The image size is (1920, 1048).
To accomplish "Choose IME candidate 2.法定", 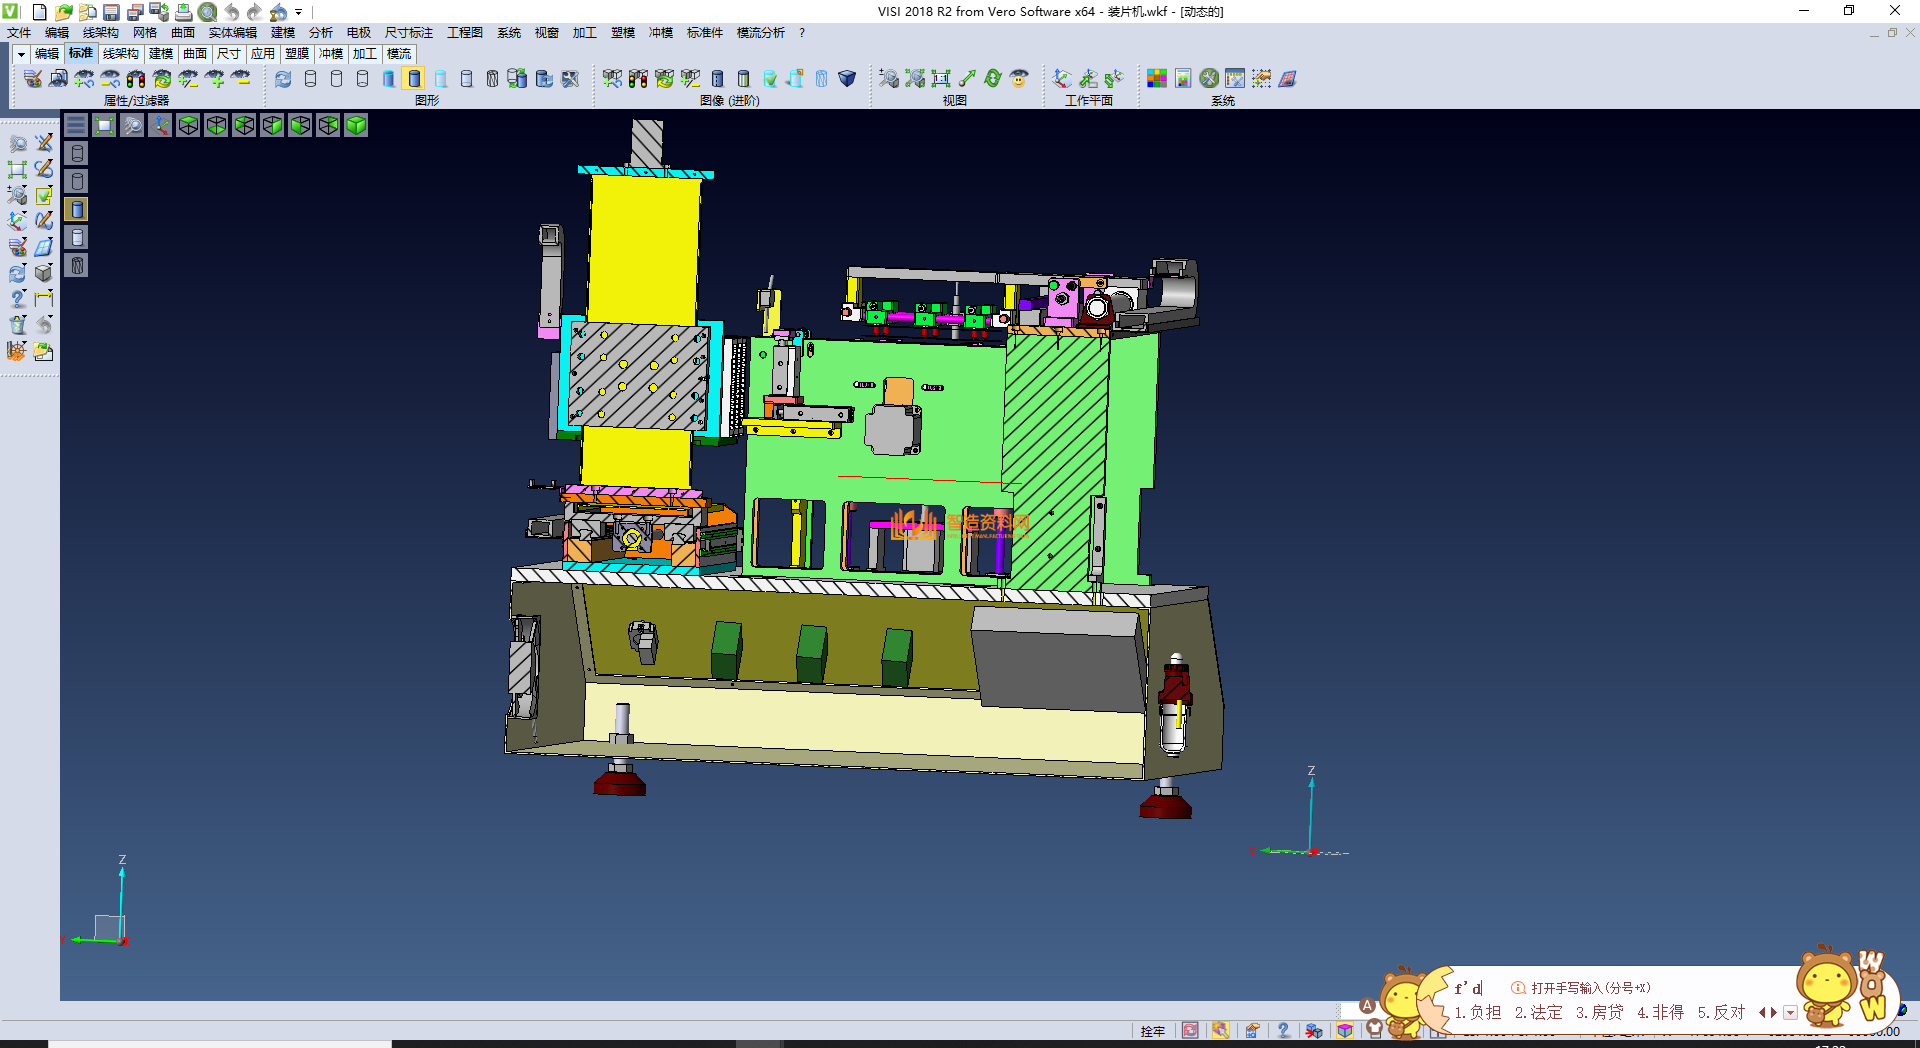I will (1538, 1012).
